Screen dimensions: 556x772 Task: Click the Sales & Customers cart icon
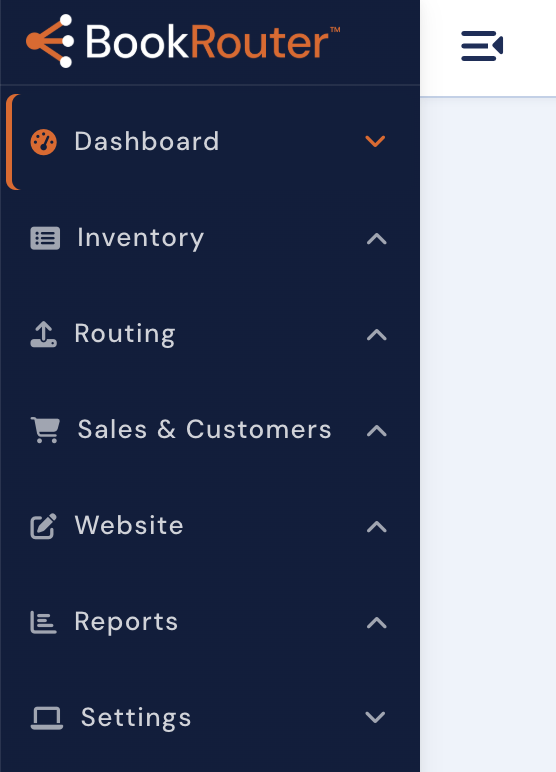click(x=45, y=430)
